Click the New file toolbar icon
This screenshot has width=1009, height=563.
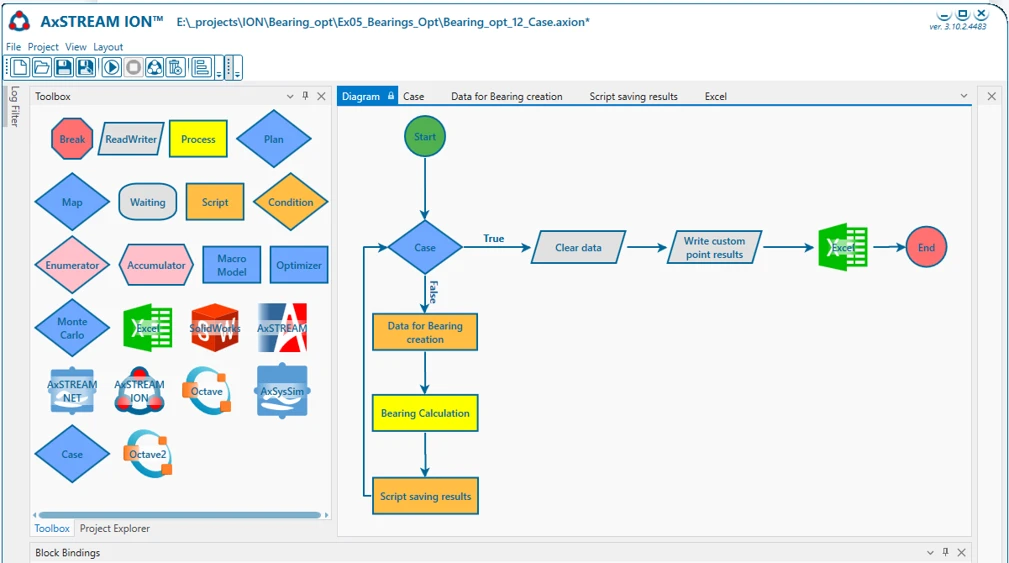[18, 67]
